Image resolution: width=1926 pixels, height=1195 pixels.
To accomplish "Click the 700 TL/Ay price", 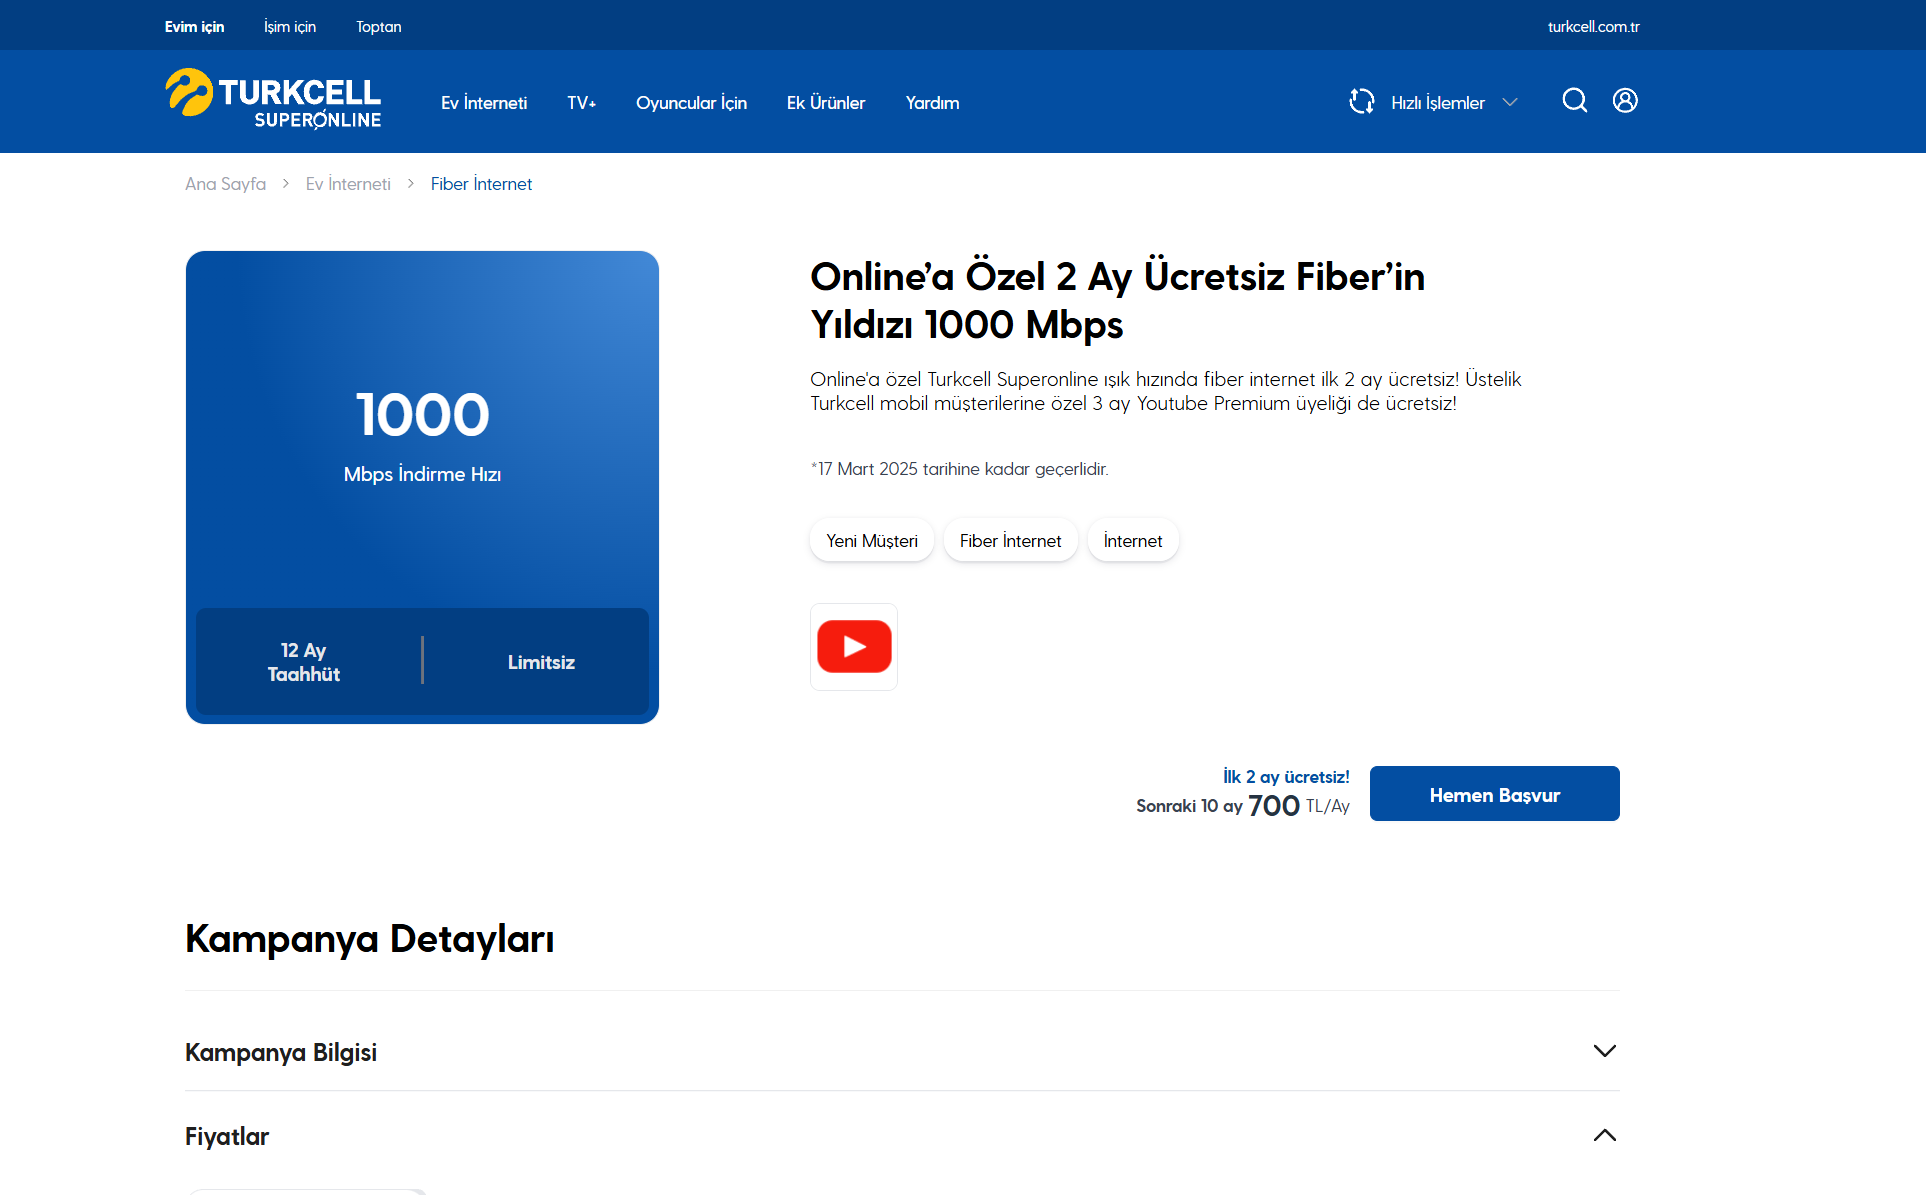I will tap(1299, 806).
